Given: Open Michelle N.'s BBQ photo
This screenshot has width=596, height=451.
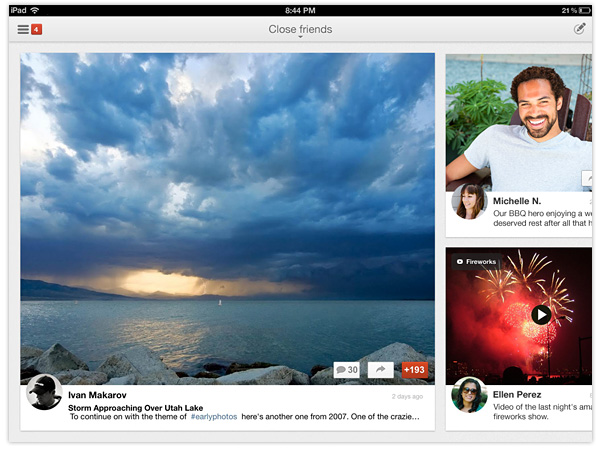Looking at the screenshot, I should (x=519, y=123).
